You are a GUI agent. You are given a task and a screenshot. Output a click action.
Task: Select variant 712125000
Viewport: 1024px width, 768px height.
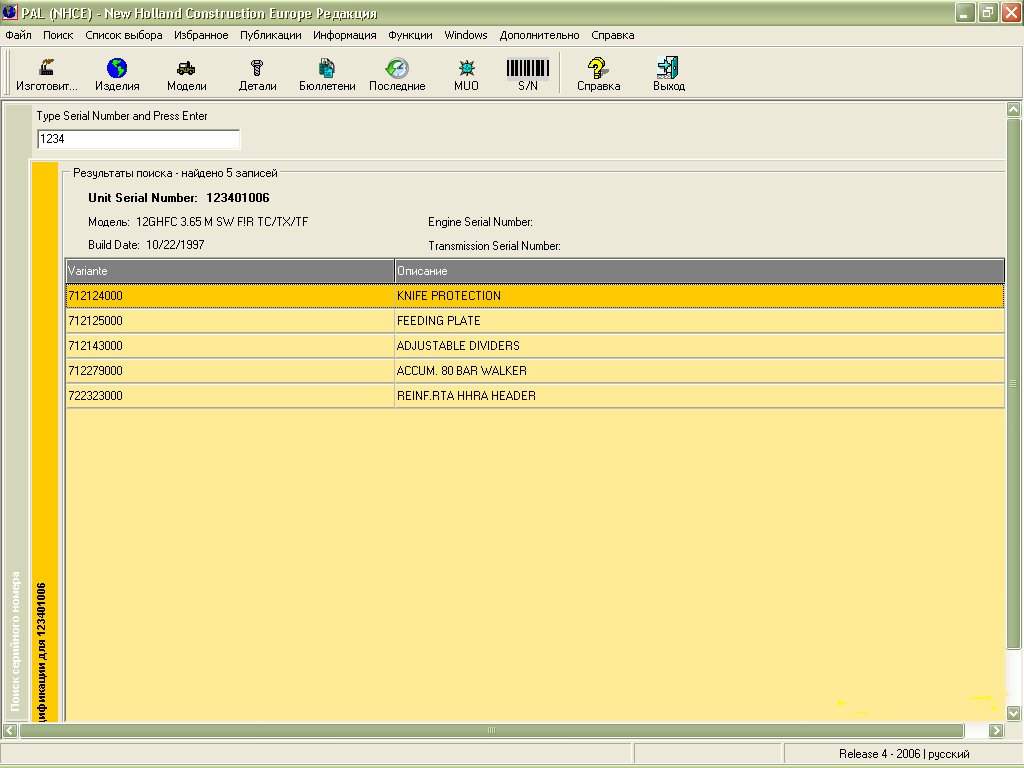click(x=230, y=321)
